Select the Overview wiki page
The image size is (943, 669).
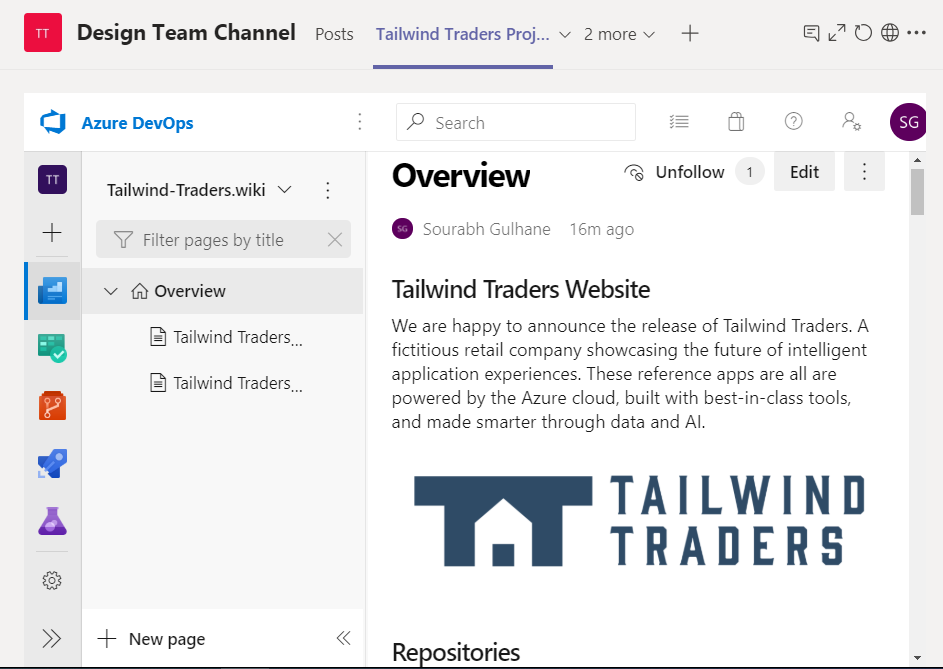point(223,291)
